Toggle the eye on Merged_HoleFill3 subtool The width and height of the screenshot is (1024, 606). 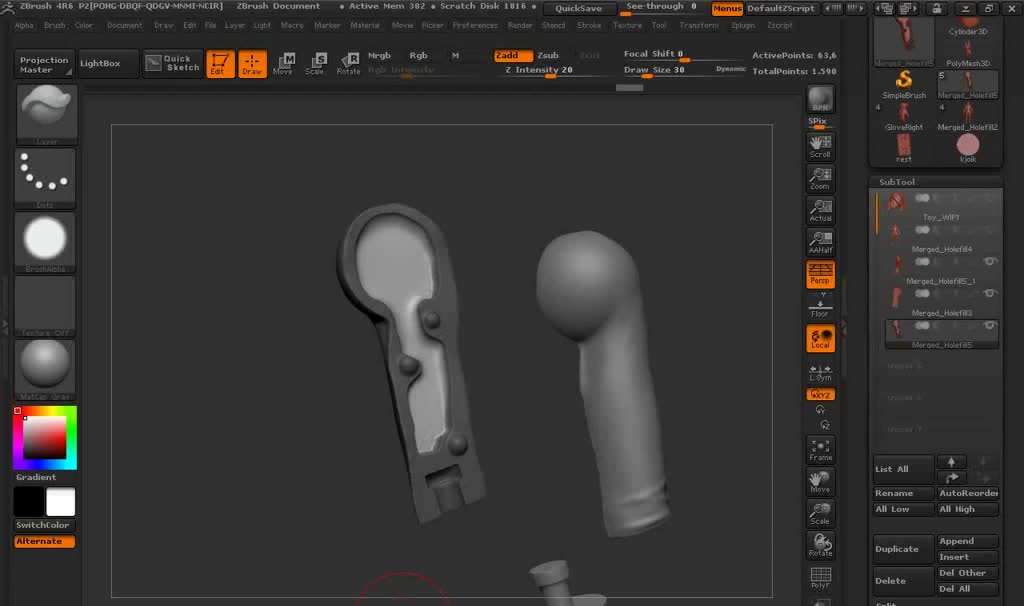click(990, 293)
